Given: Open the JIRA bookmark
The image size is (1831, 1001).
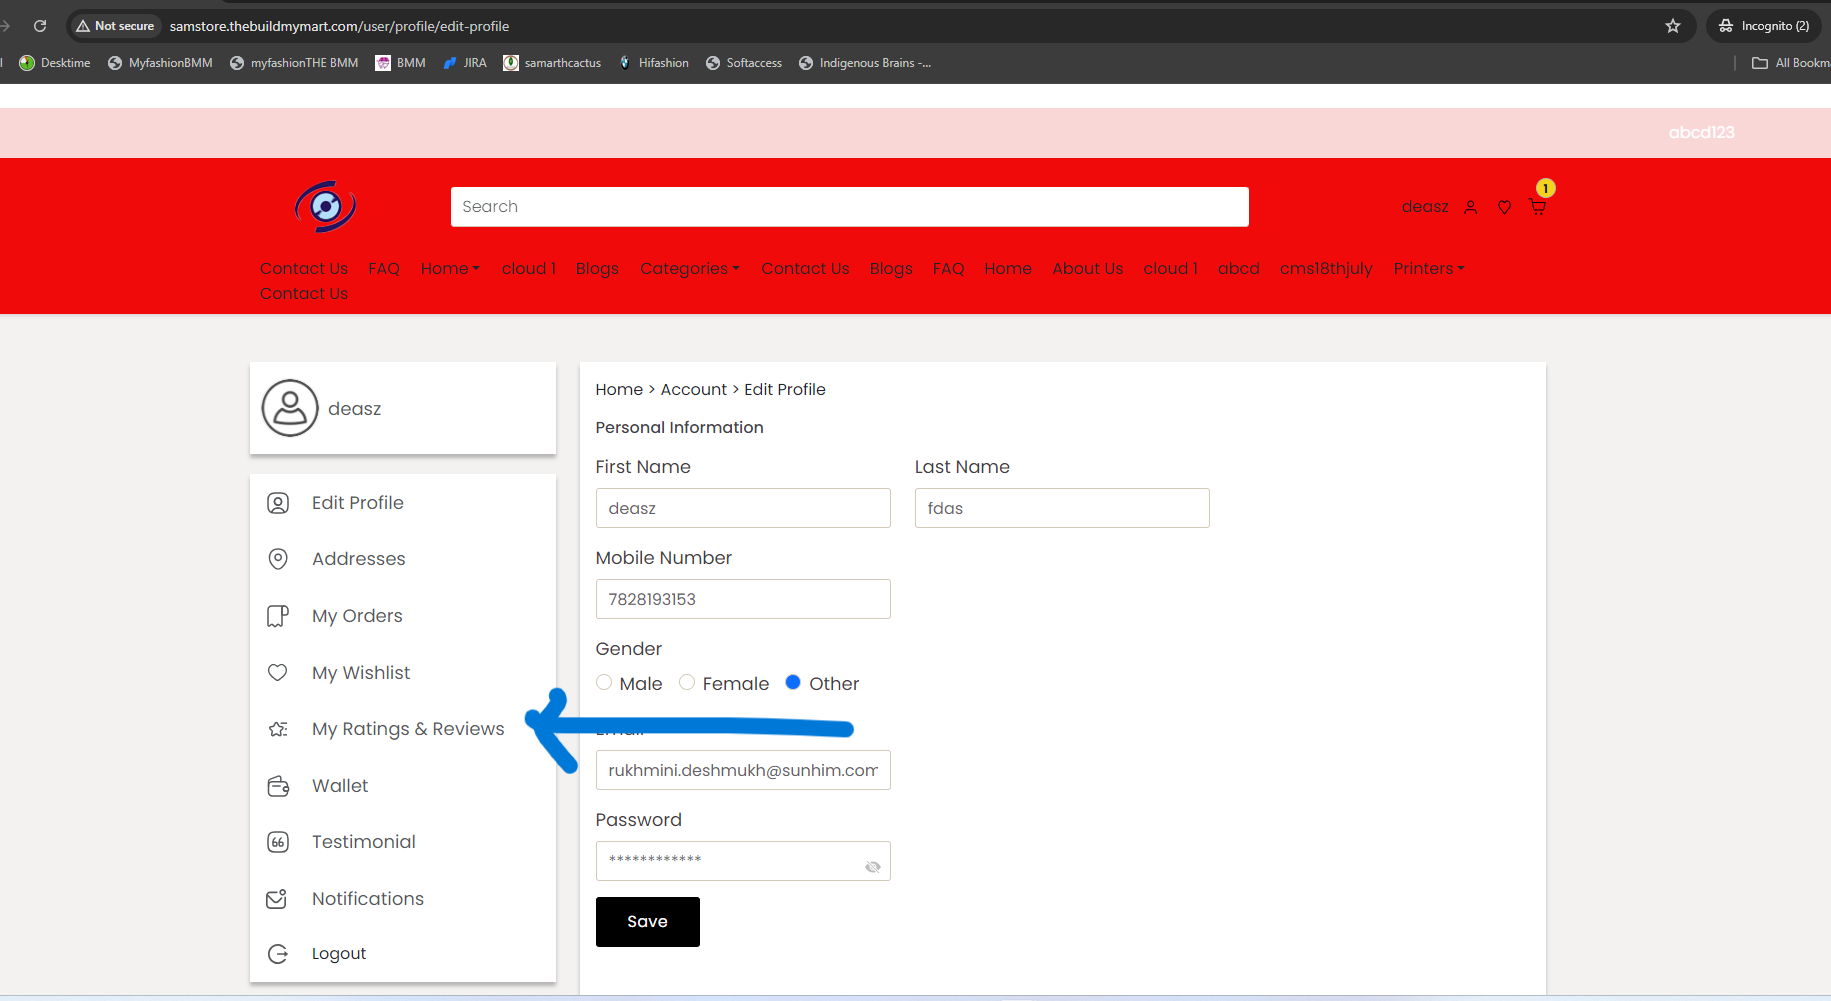Looking at the screenshot, I should pyautogui.click(x=465, y=63).
